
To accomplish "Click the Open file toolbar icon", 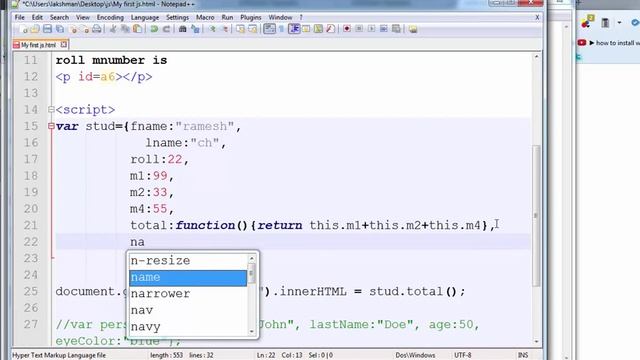I will pyautogui.click(x=35, y=29).
